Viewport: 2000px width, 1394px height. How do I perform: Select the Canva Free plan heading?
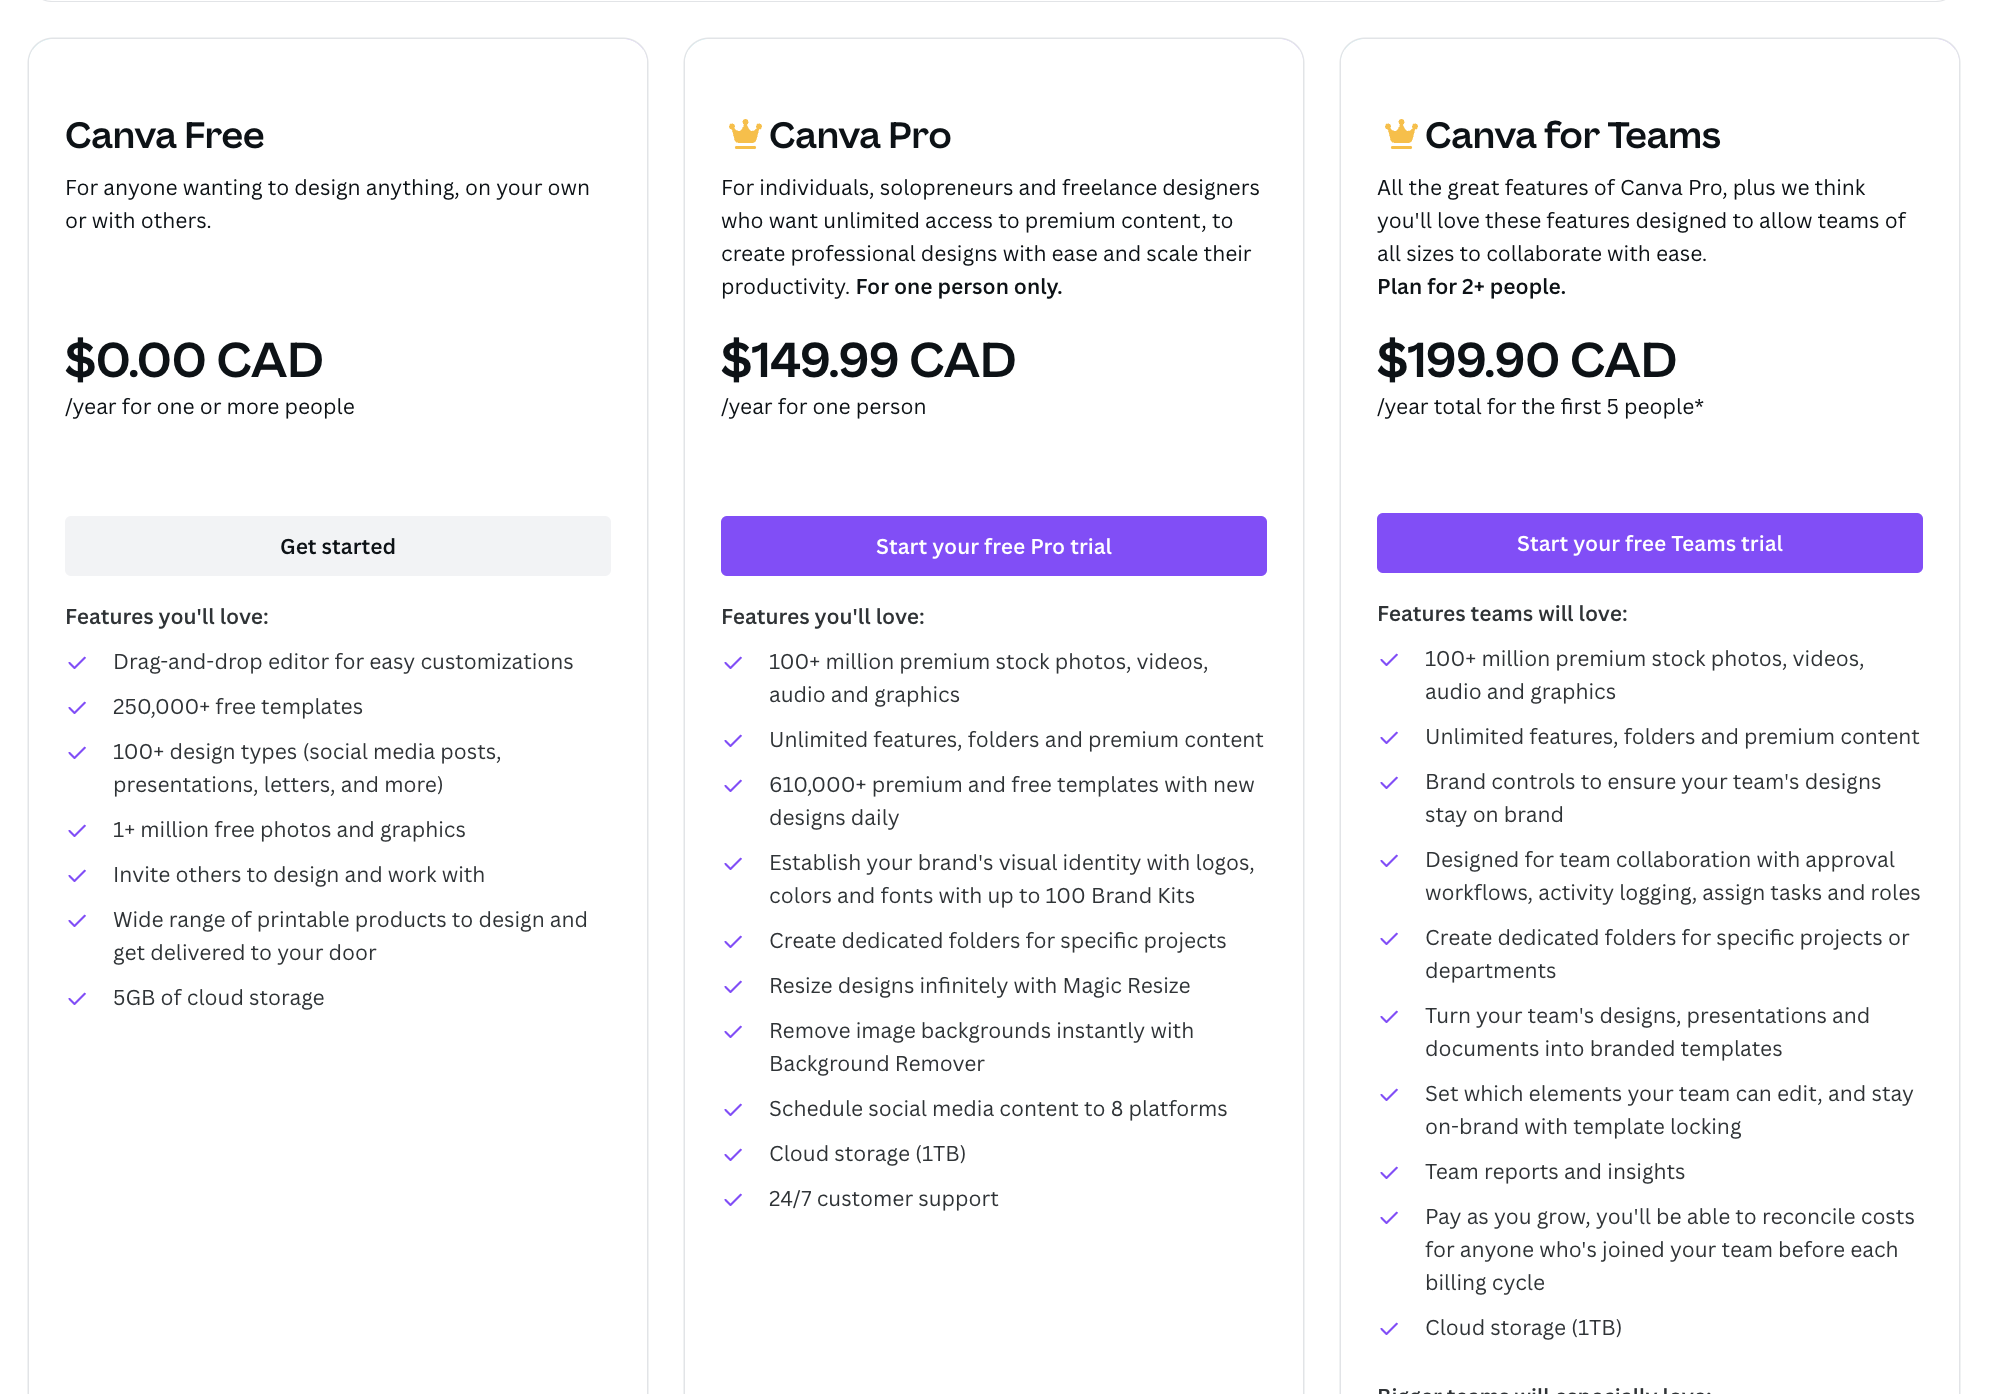pos(165,135)
